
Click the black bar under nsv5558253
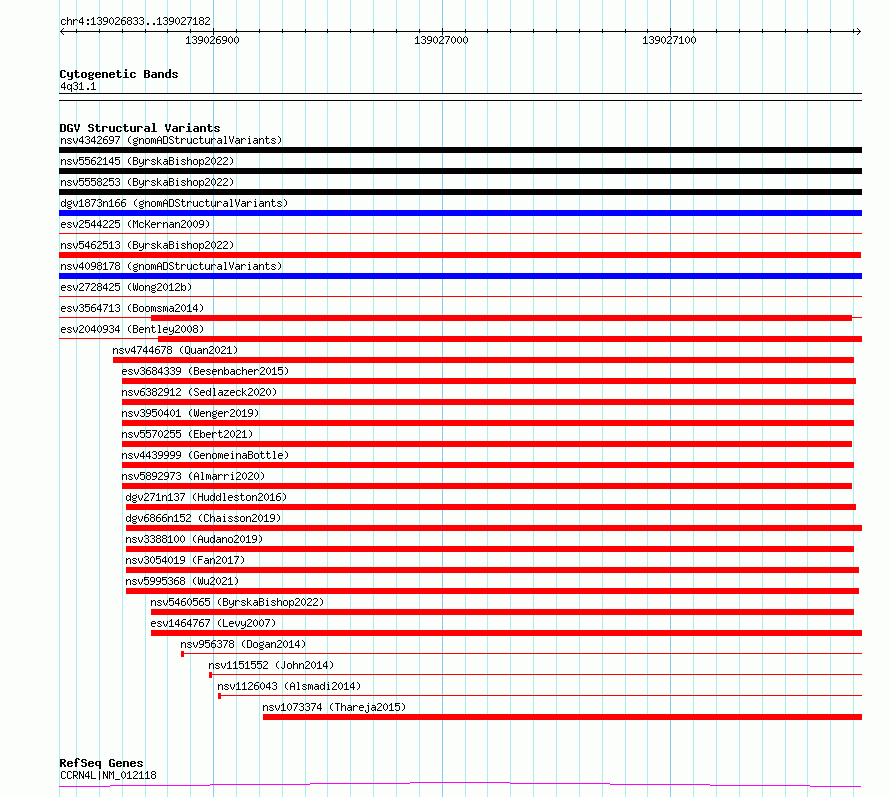(460, 192)
